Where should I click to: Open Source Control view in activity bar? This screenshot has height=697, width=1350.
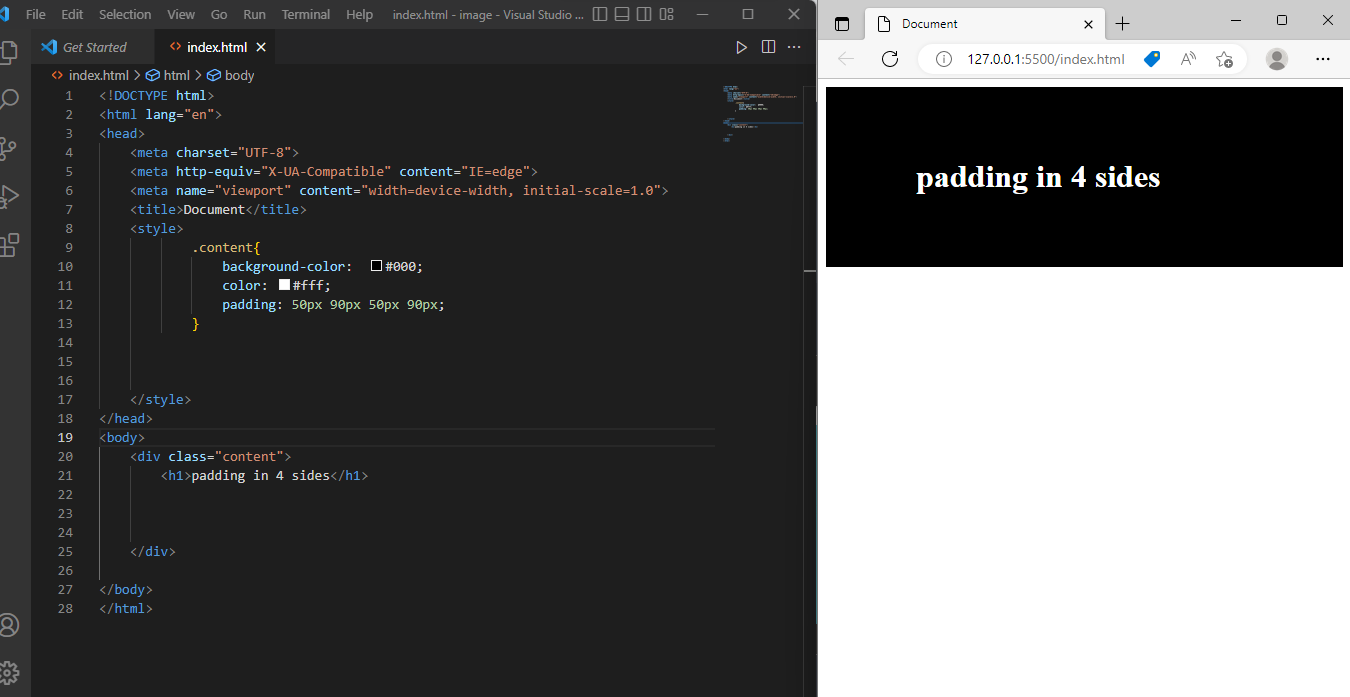[x=8, y=149]
